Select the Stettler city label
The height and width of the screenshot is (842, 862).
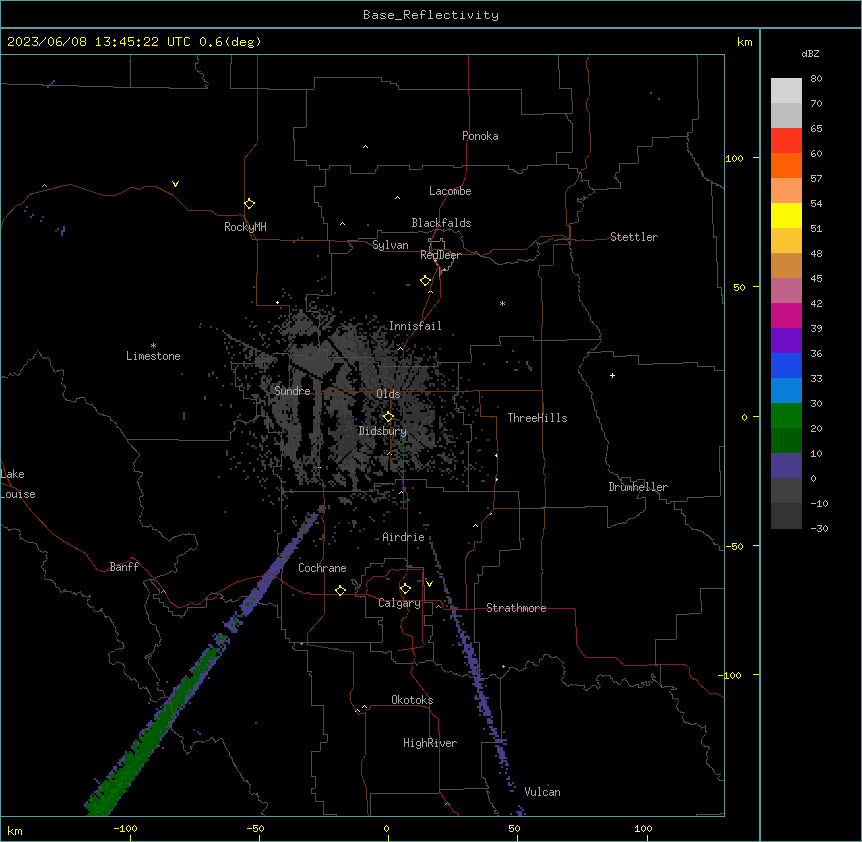[634, 237]
